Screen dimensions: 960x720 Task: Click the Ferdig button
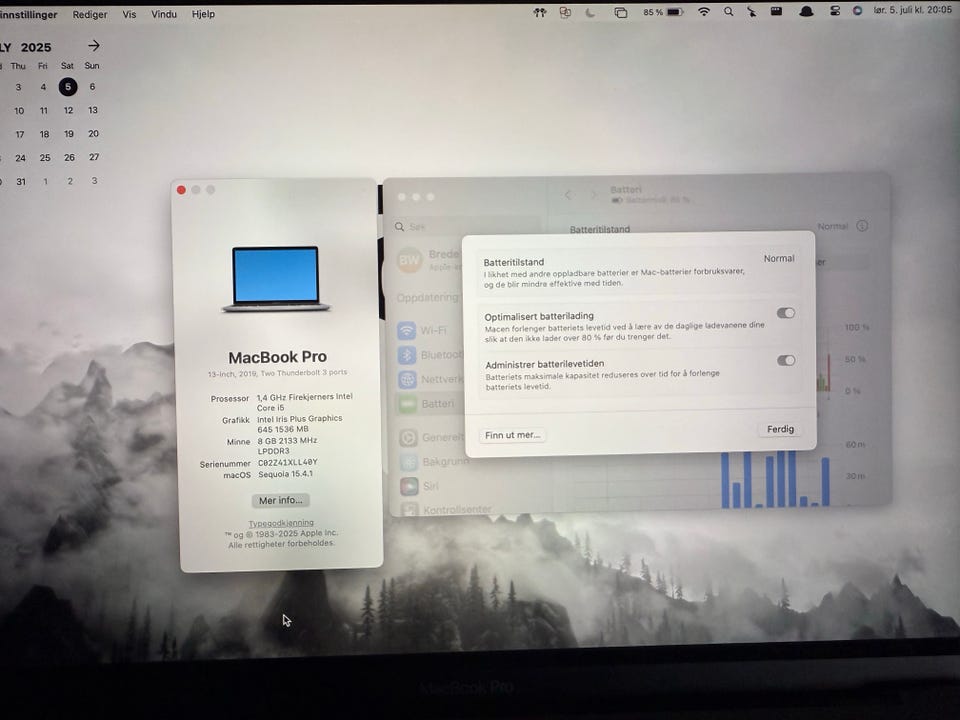(780, 429)
